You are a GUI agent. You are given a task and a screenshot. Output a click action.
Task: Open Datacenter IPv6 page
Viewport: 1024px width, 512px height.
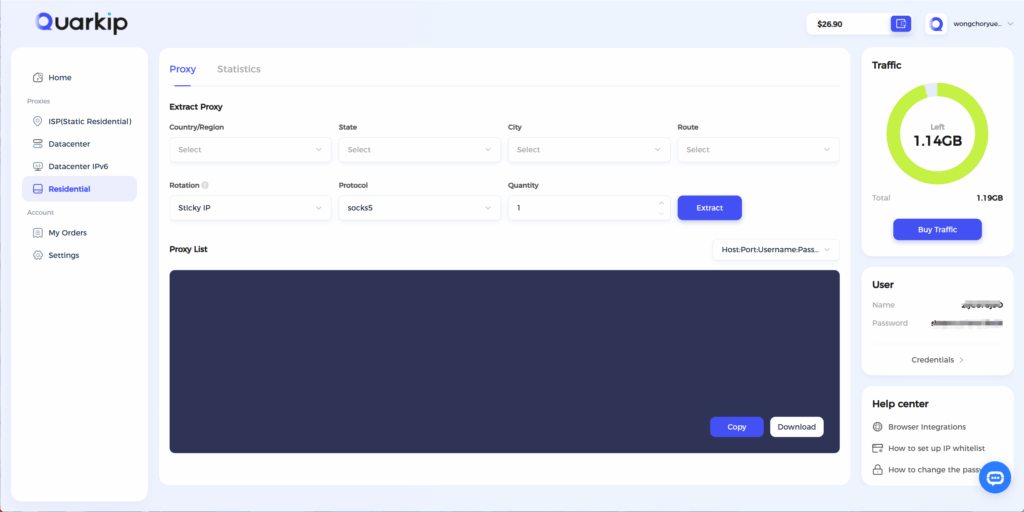click(80, 167)
